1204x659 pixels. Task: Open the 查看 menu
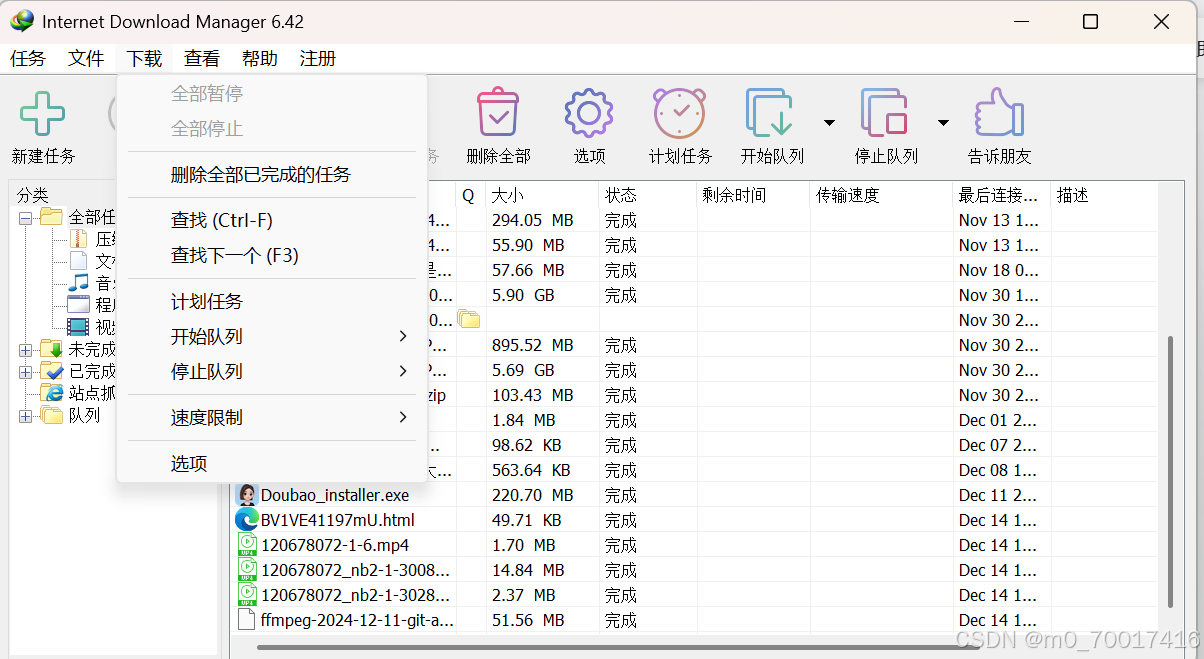point(202,59)
